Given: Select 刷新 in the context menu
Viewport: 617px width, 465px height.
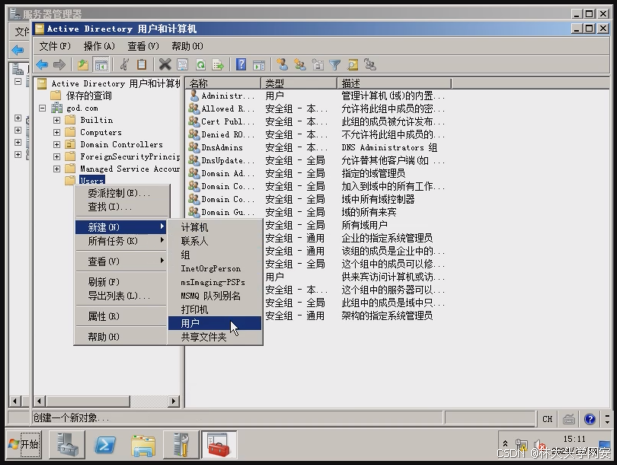Looking at the screenshot, I should coord(121,282).
